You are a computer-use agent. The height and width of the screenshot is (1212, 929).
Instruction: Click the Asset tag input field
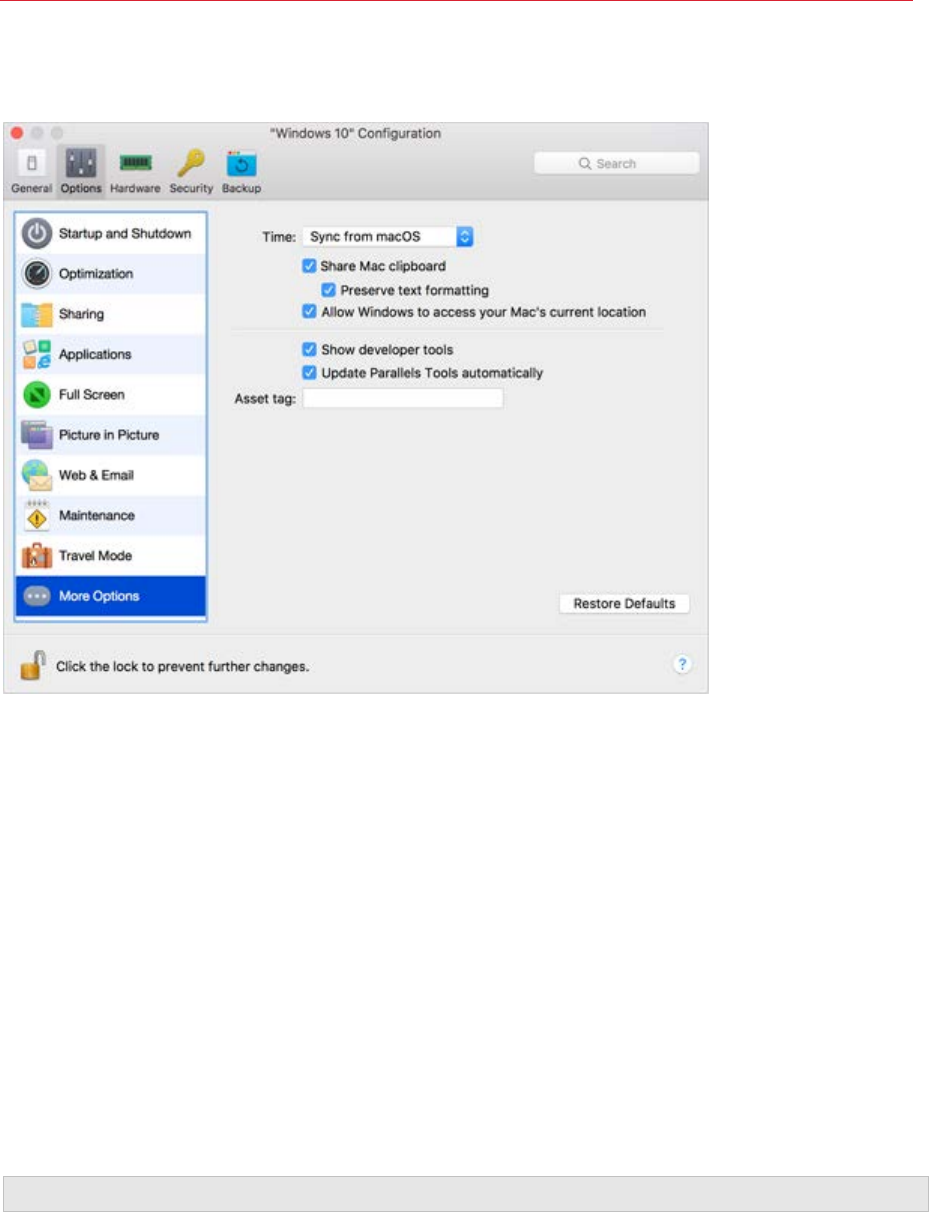coord(402,398)
